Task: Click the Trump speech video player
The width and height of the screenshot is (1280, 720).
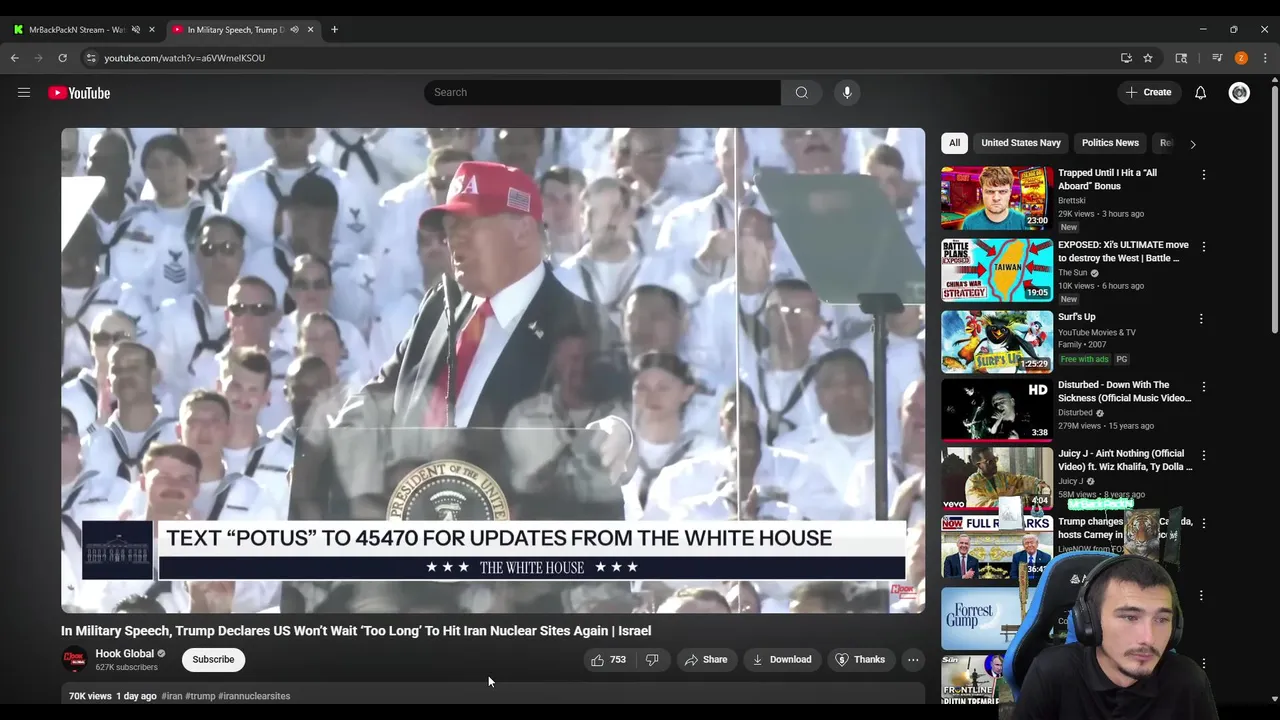Action: point(493,370)
